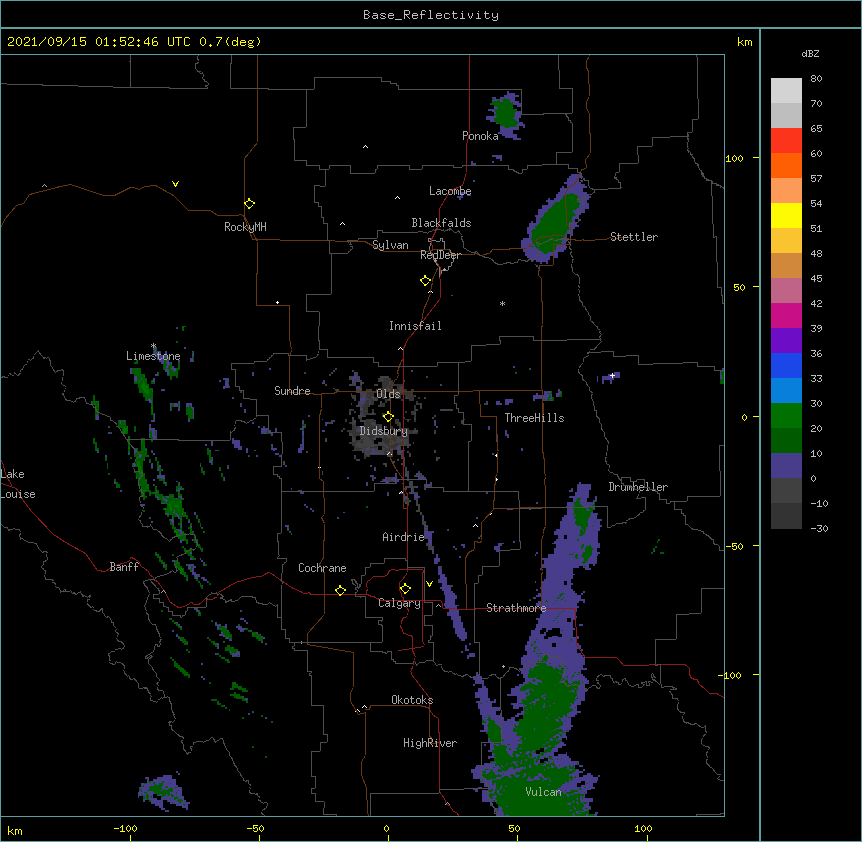Click the -100 tick on the bottom axis
Screen dimensions: 862x842
click(x=125, y=828)
